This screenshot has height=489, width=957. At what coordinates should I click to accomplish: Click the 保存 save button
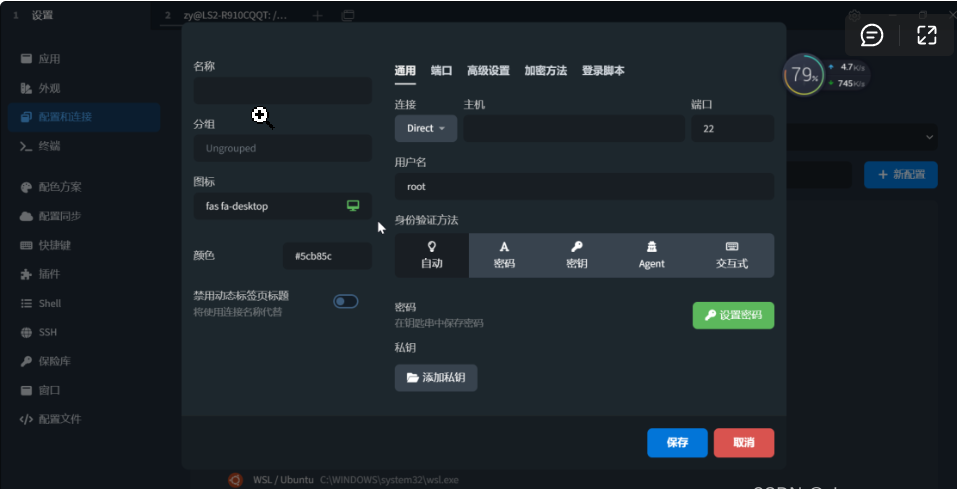[677, 443]
